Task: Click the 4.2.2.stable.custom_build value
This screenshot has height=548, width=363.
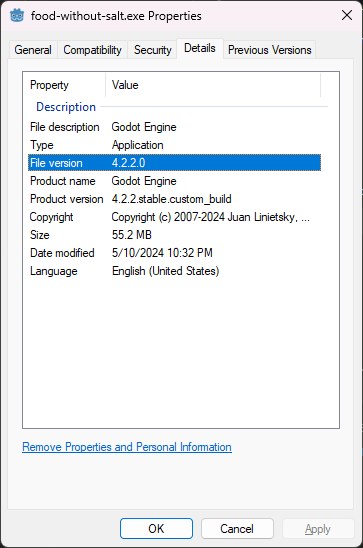Action: point(172,199)
